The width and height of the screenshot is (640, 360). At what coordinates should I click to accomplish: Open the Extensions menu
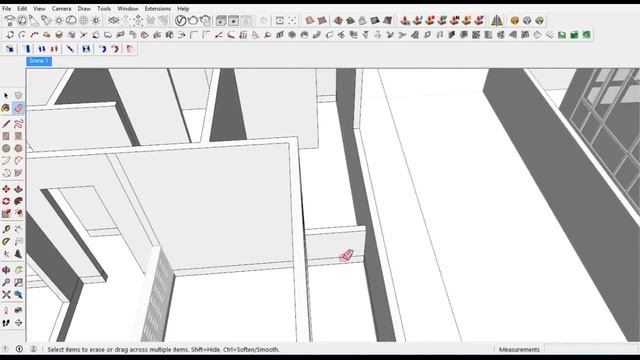pos(158,8)
